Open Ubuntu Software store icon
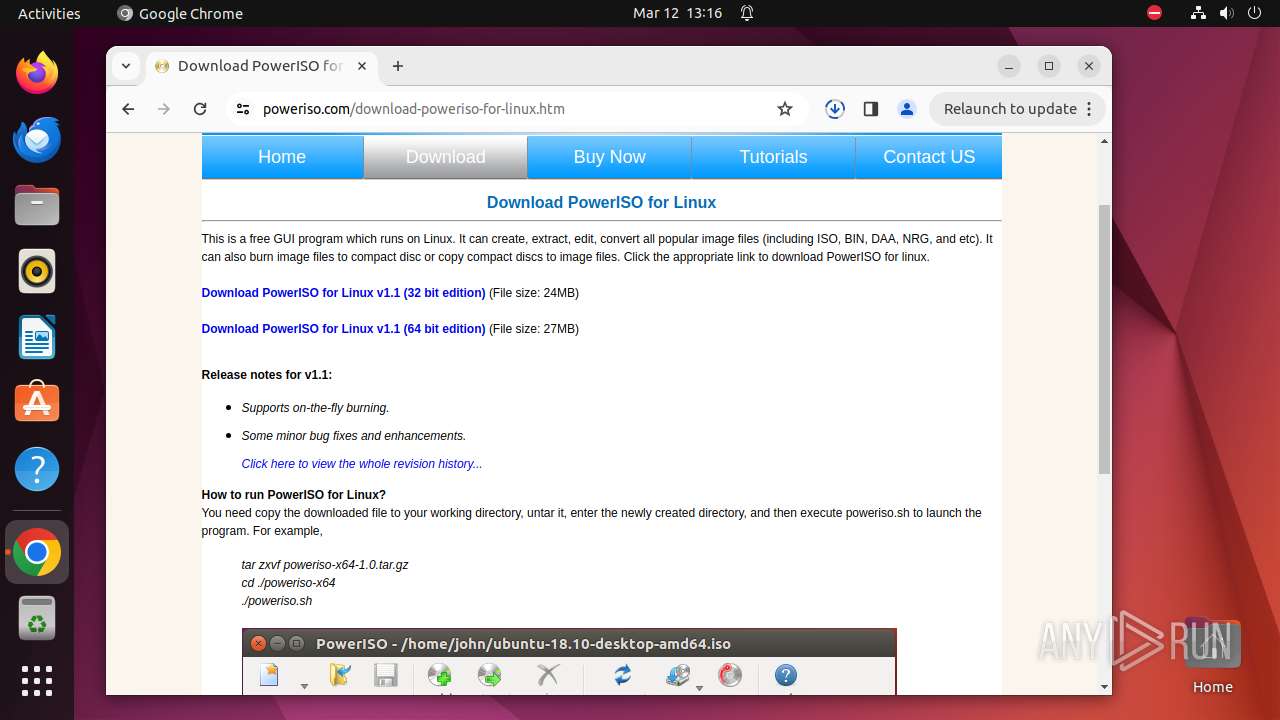Image resolution: width=1280 pixels, height=720 pixels. click(37, 403)
